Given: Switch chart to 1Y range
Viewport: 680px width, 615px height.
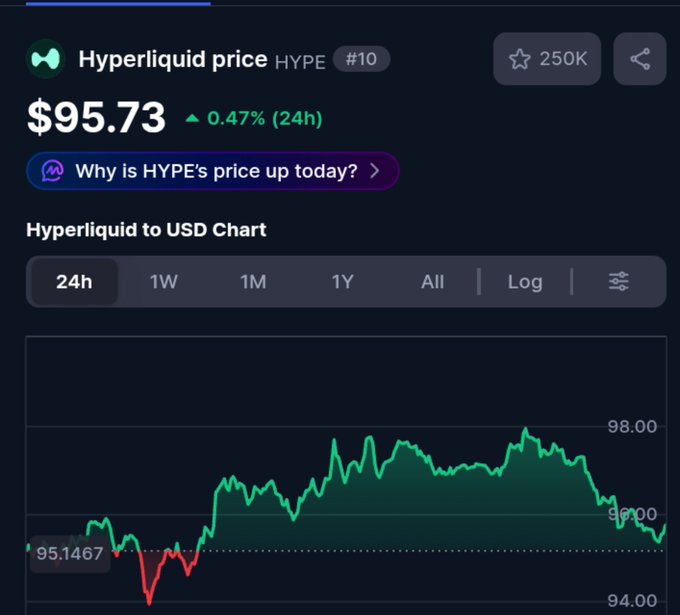Looking at the screenshot, I should [343, 282].
